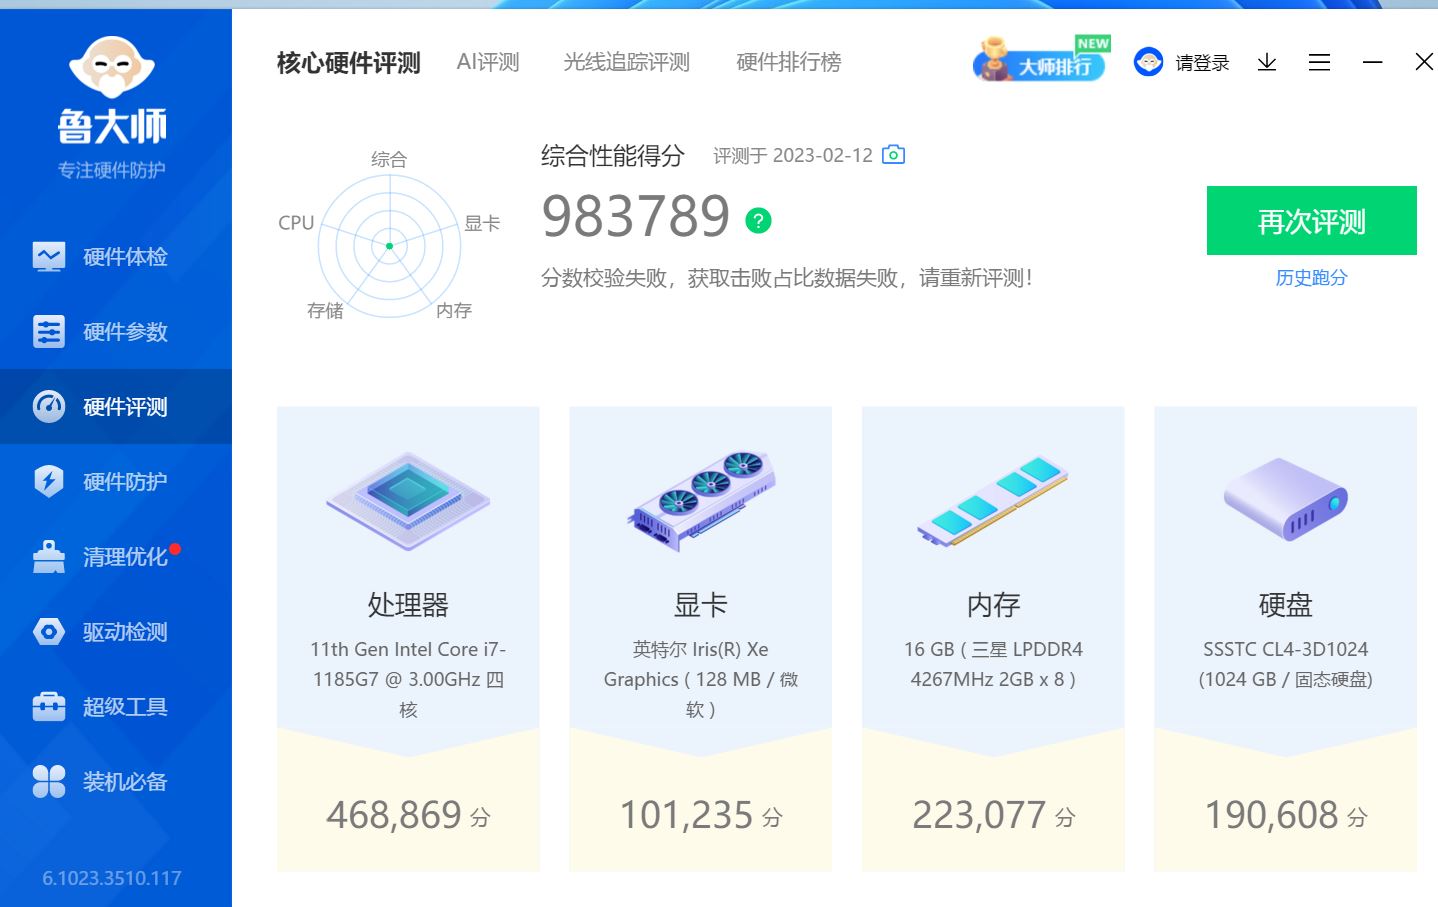
Task: Switch to the AI评测 tab
Action: tap(488, 62)
